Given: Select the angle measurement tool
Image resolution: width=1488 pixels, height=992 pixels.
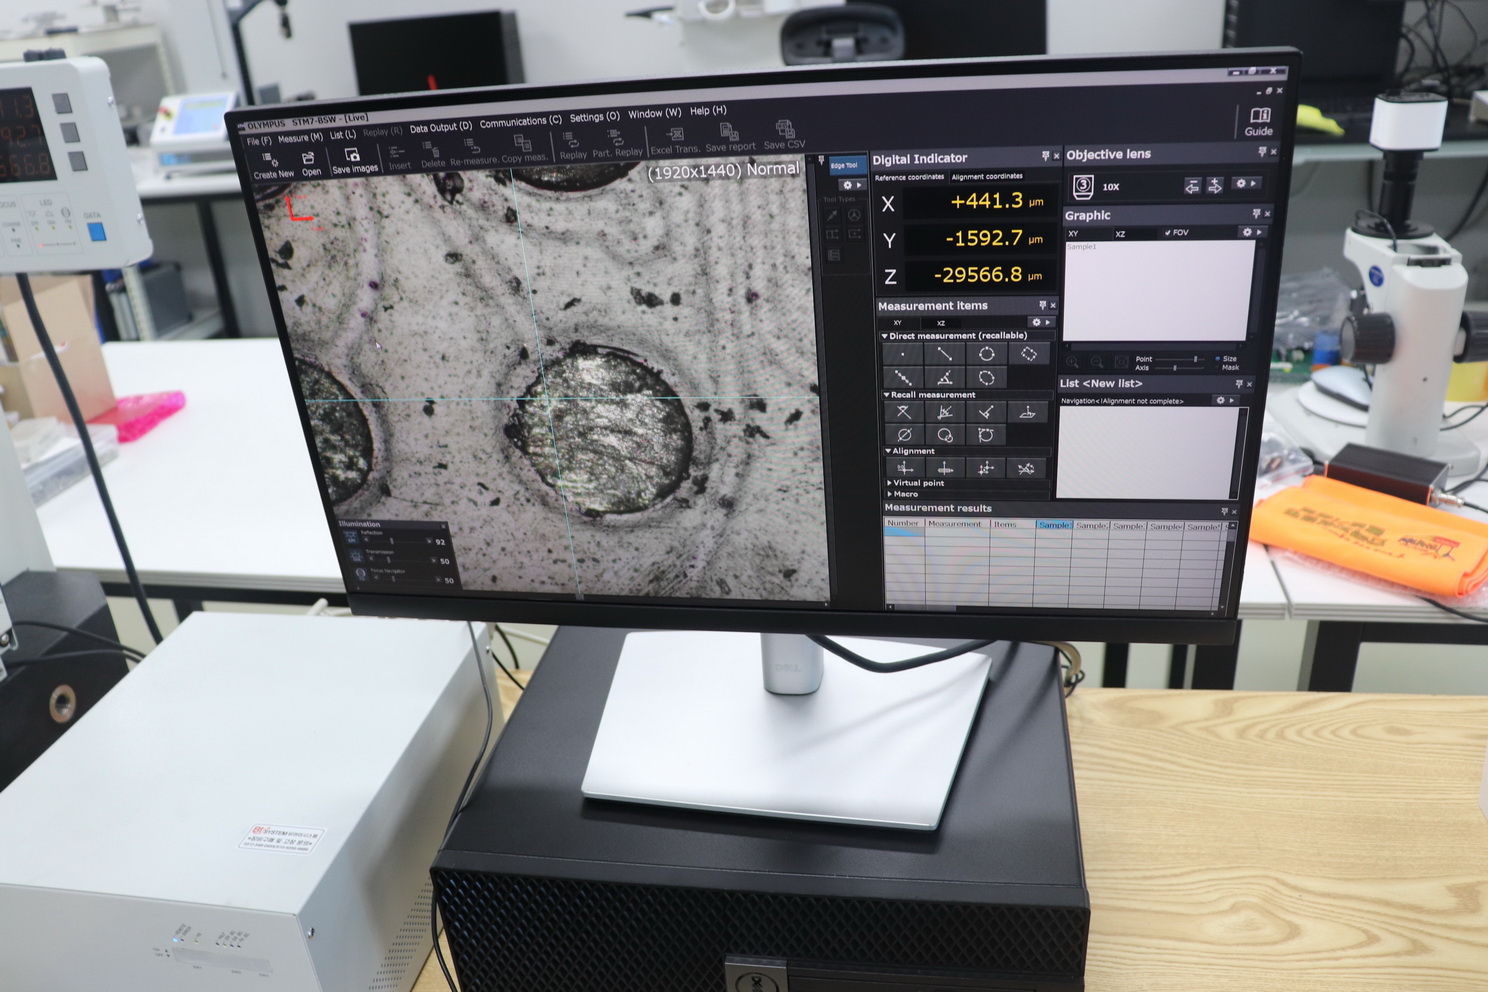Looking at the screenshot, I should coord(944,378).
